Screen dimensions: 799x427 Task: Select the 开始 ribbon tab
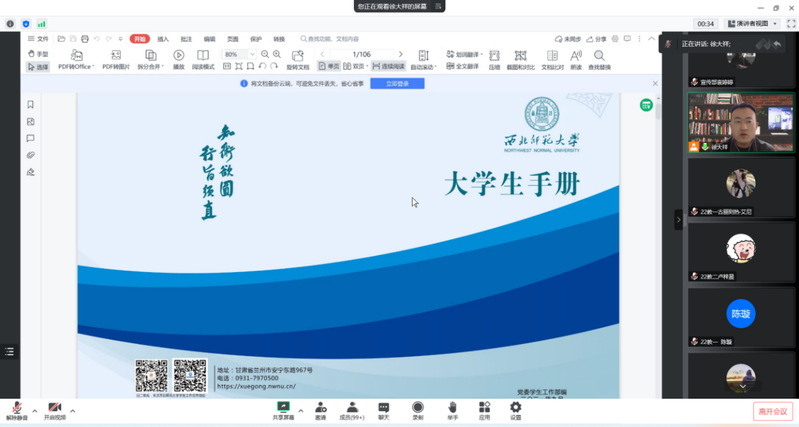click(x=140, y=39)
